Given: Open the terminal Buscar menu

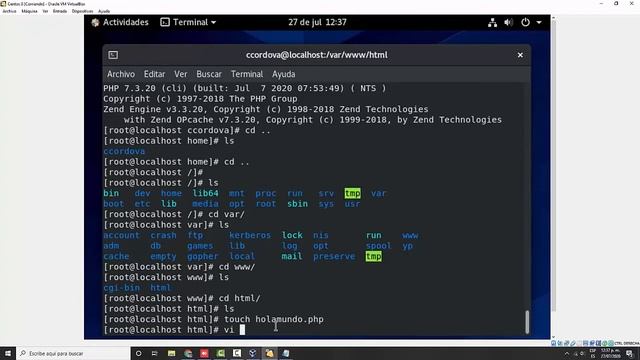Looking at the screenshot, I should pos(209,74).
